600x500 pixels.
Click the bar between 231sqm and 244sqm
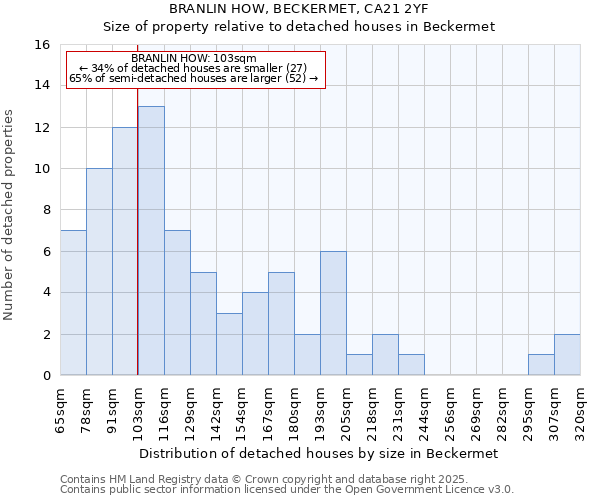(412, 365)
